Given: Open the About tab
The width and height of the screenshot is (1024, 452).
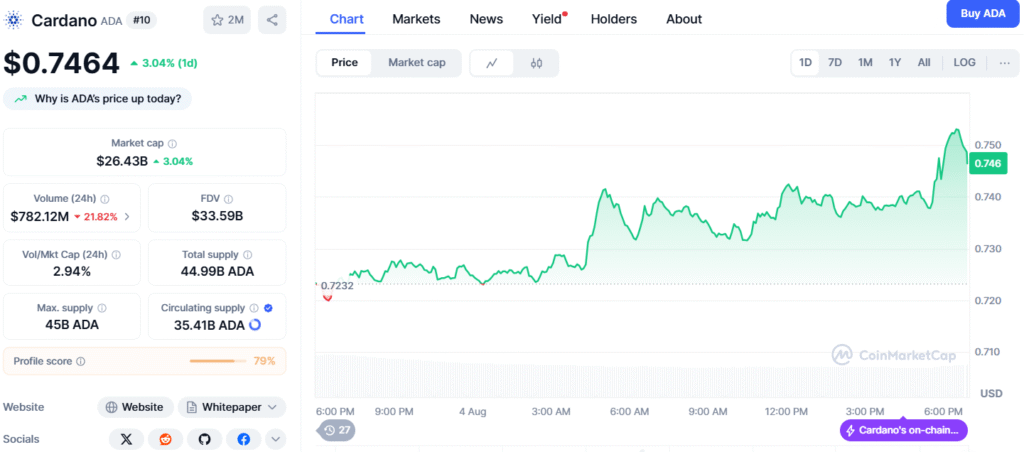Looking at the screenshot, I should (684, 20).
